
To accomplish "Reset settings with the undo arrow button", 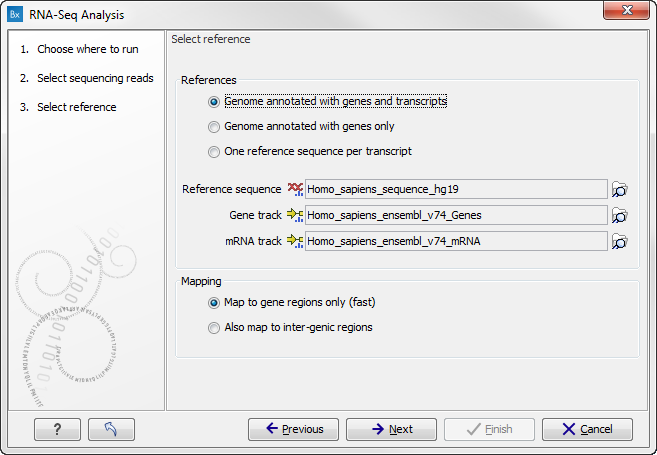I will pyautogui.click(x=111, y=429).
